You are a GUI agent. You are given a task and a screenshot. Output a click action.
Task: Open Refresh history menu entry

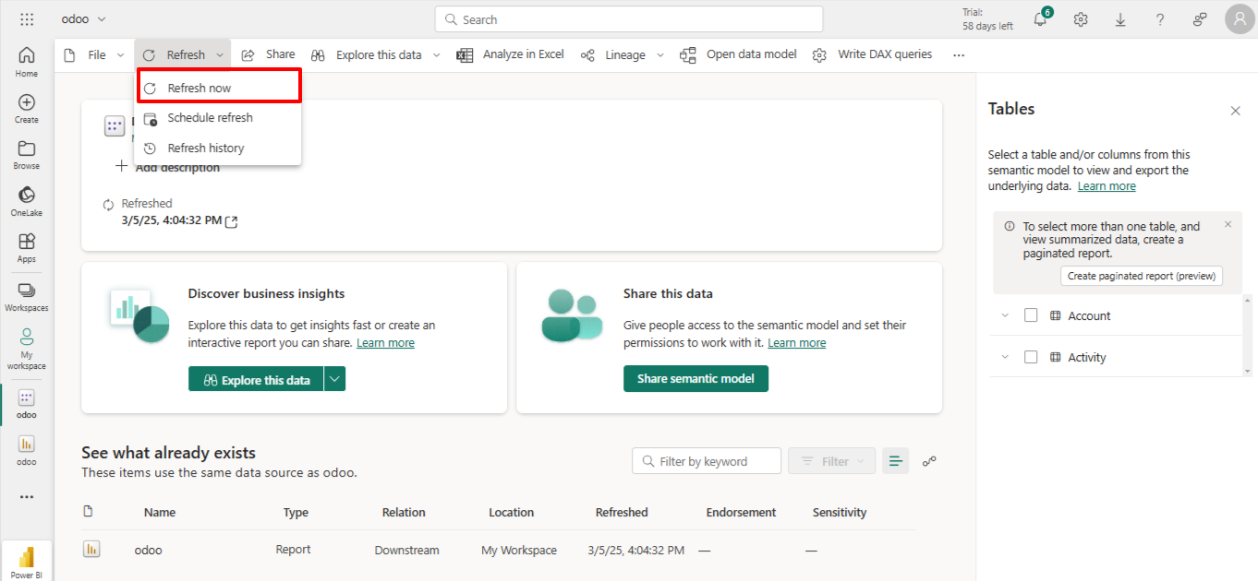pyautogui.click(x=206, y=148)
